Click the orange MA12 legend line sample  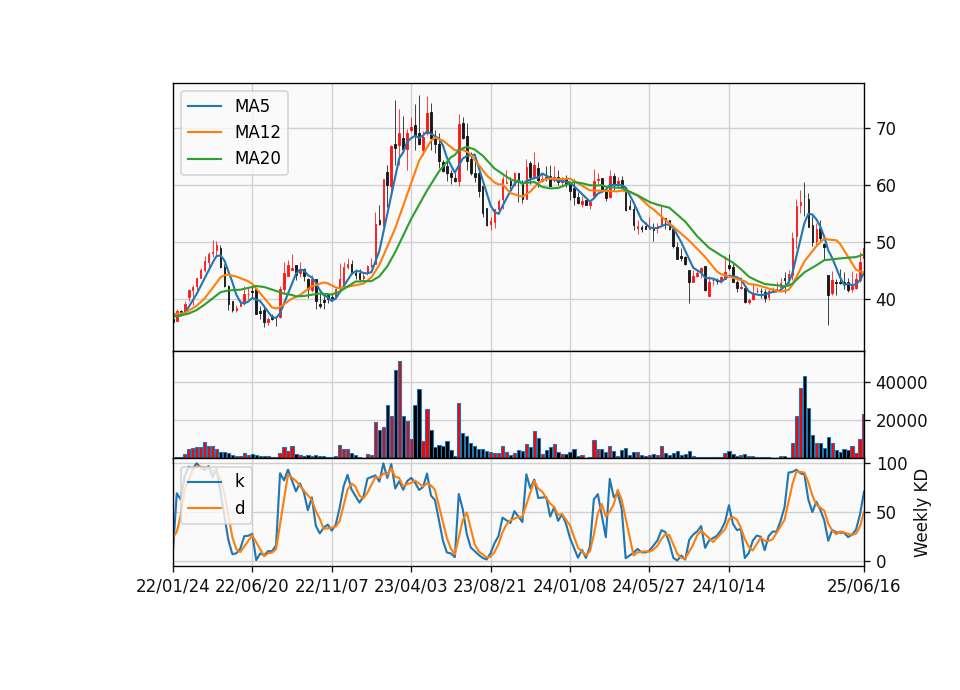pos(204,132)
